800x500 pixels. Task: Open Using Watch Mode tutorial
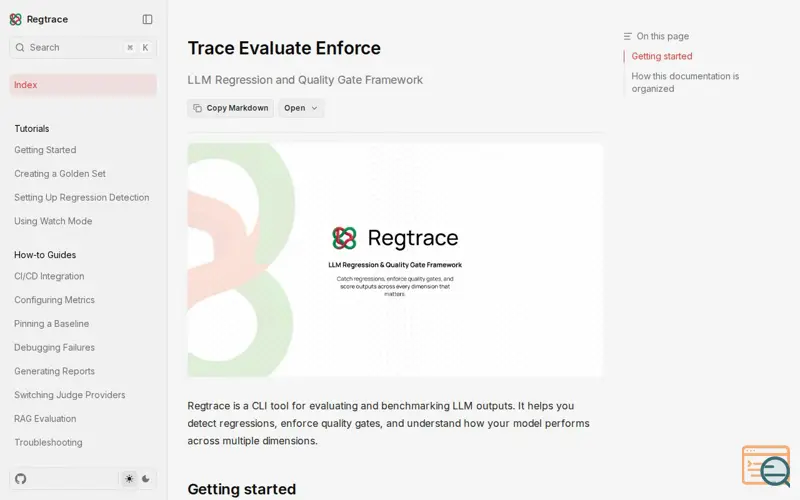(53, 221)
